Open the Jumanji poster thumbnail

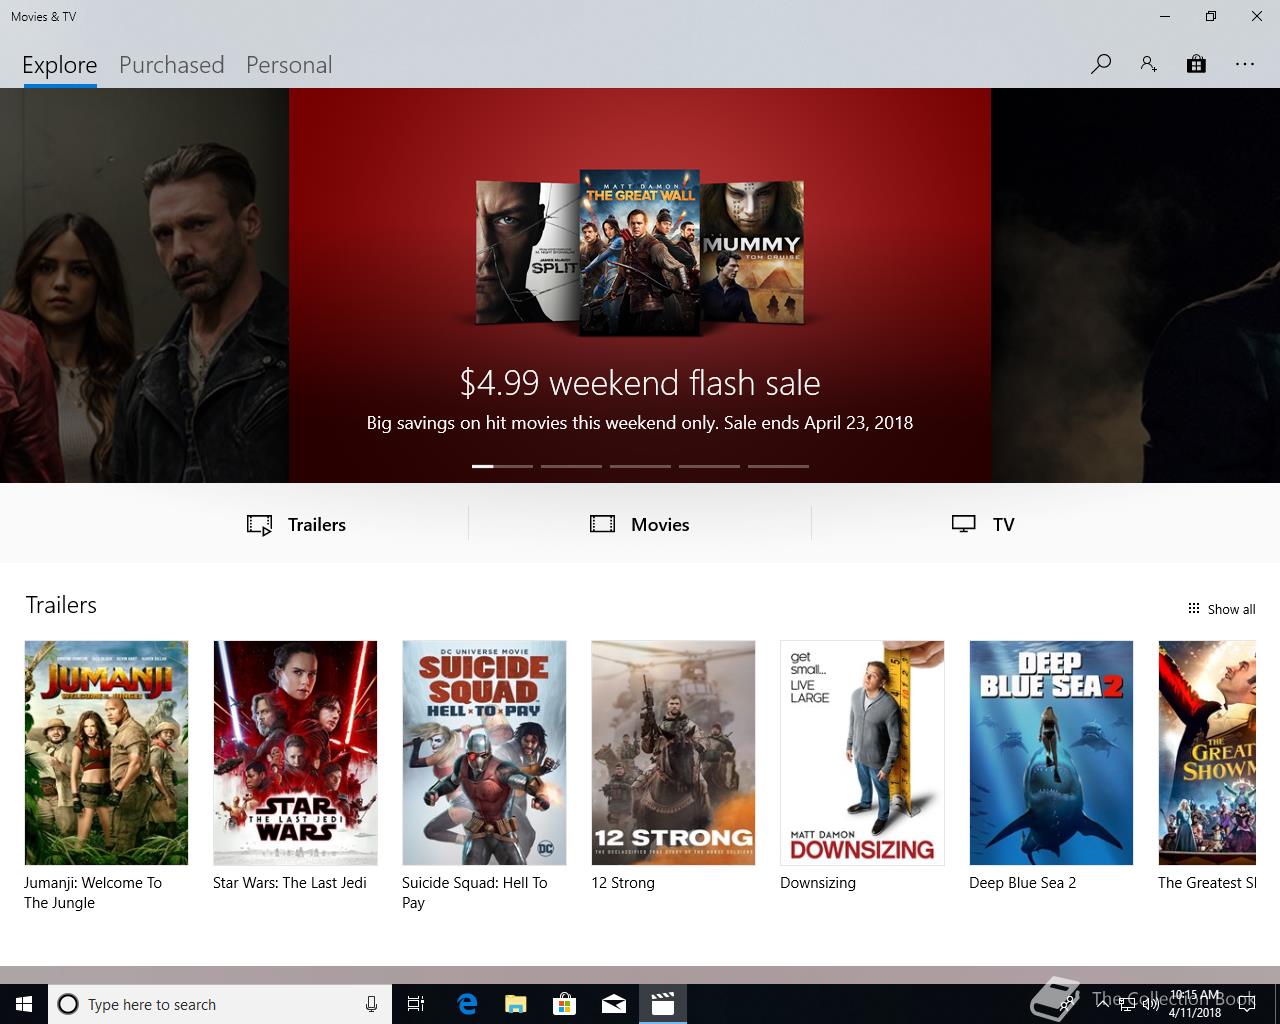coord(106,753)
